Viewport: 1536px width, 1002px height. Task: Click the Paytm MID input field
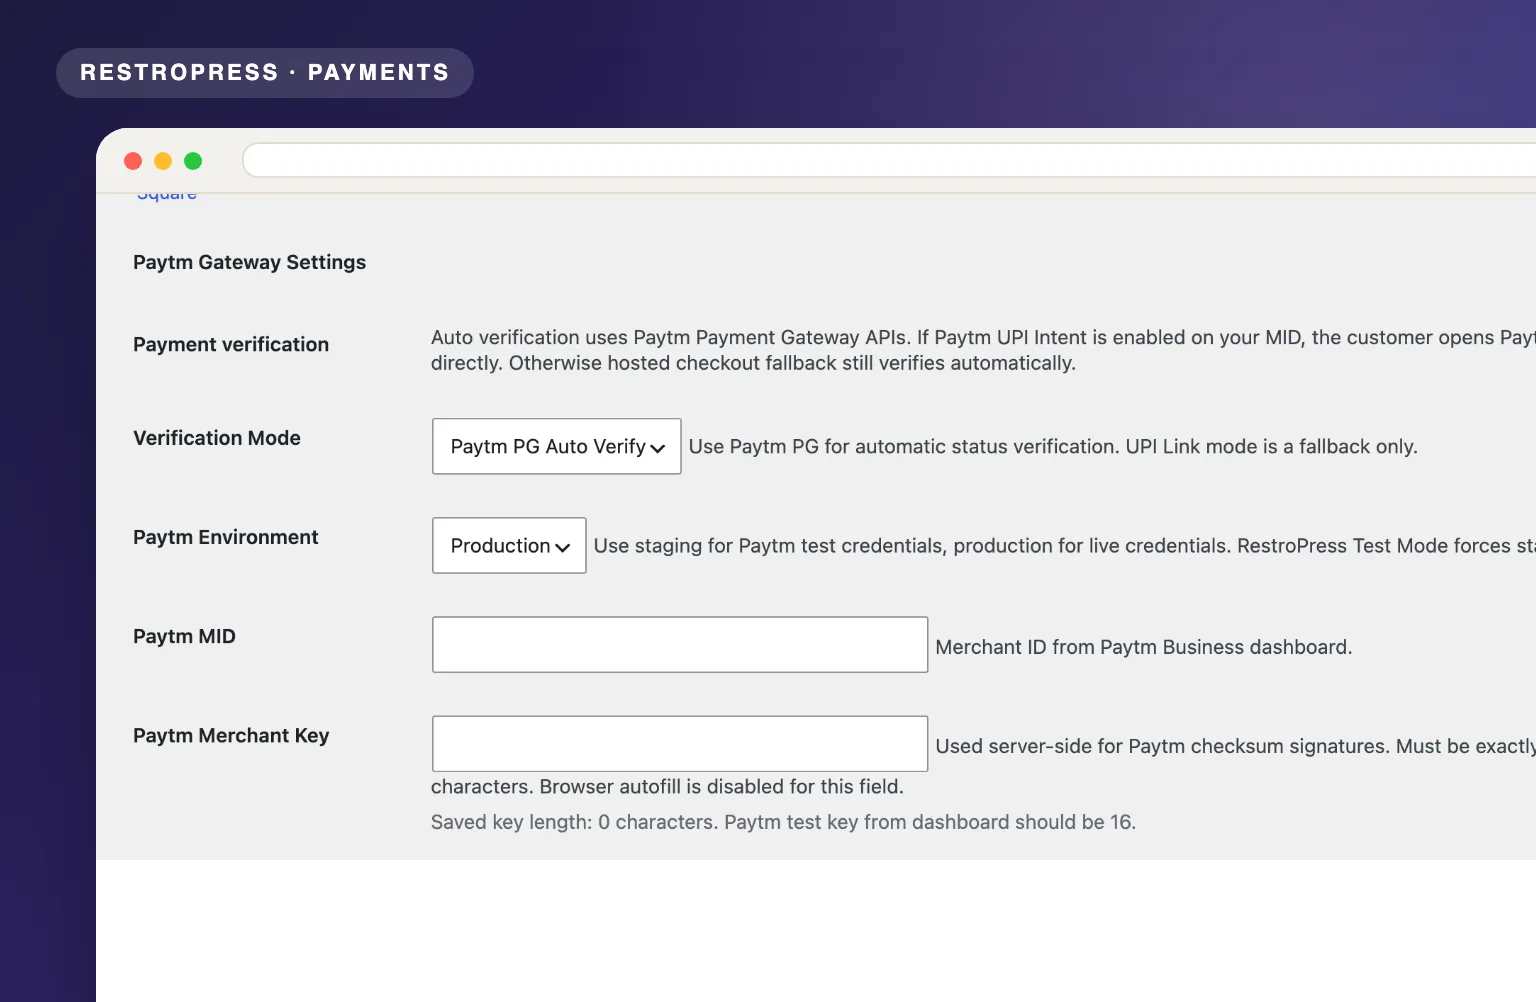[x=680, y=644]
